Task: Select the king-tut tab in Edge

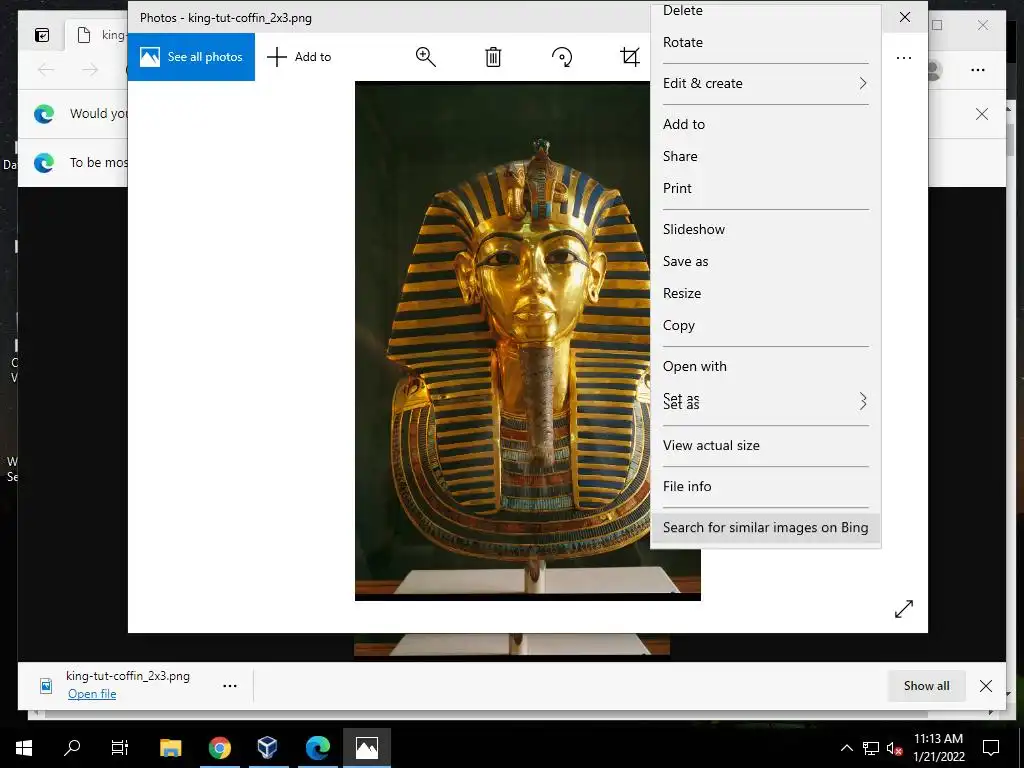Action: point(97,35)
